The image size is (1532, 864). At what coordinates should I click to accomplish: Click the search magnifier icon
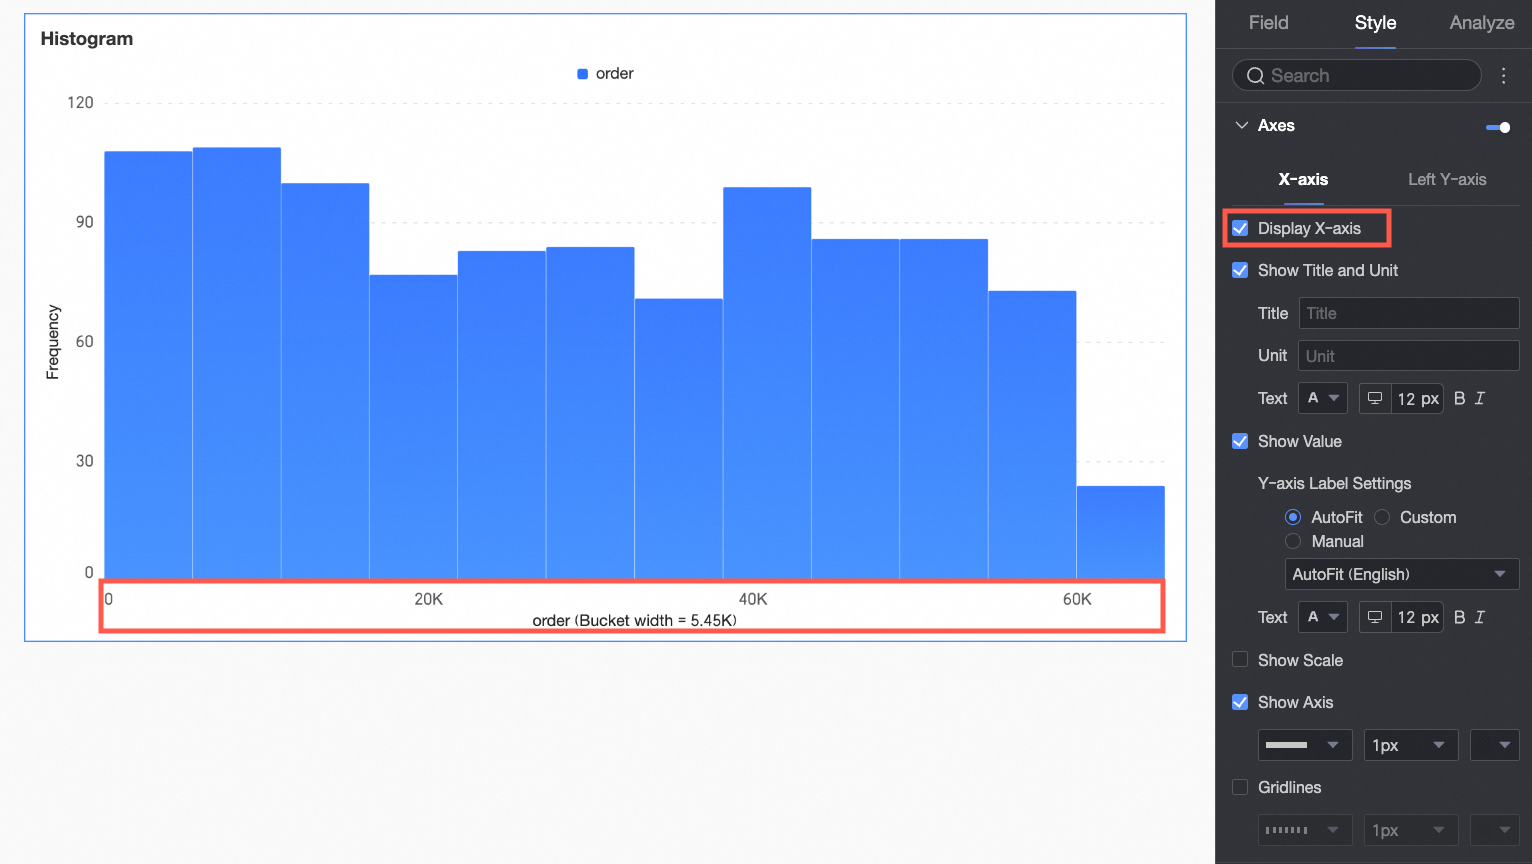1255,76
